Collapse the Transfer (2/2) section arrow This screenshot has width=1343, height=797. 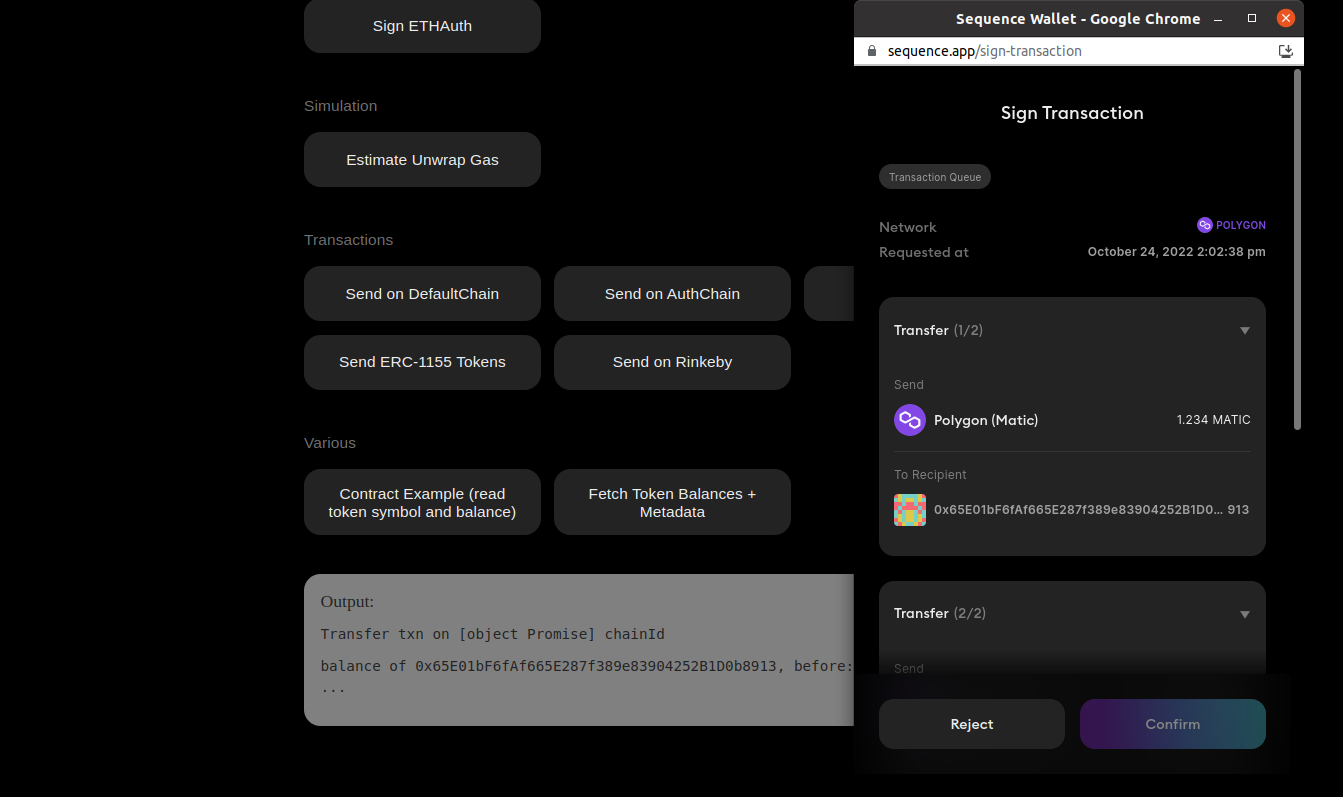coord(1245,614)
